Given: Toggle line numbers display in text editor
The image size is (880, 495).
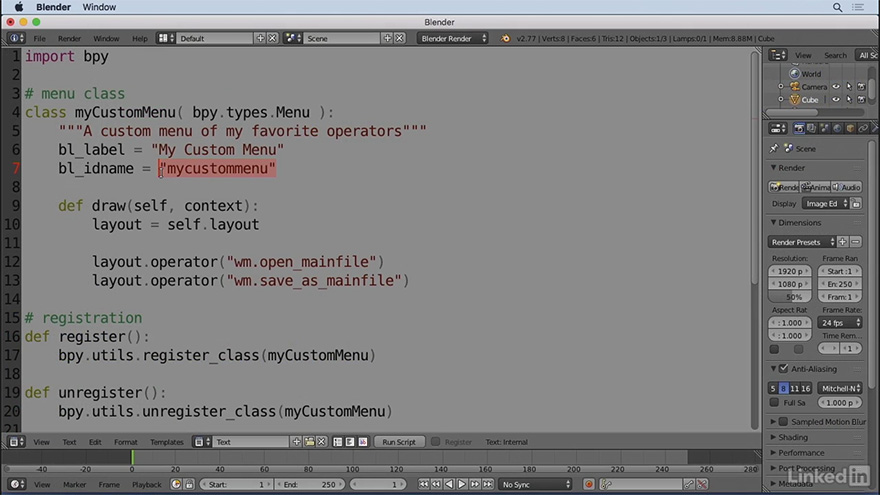Looking at the screenshot, I should click(x=337, y=442).
